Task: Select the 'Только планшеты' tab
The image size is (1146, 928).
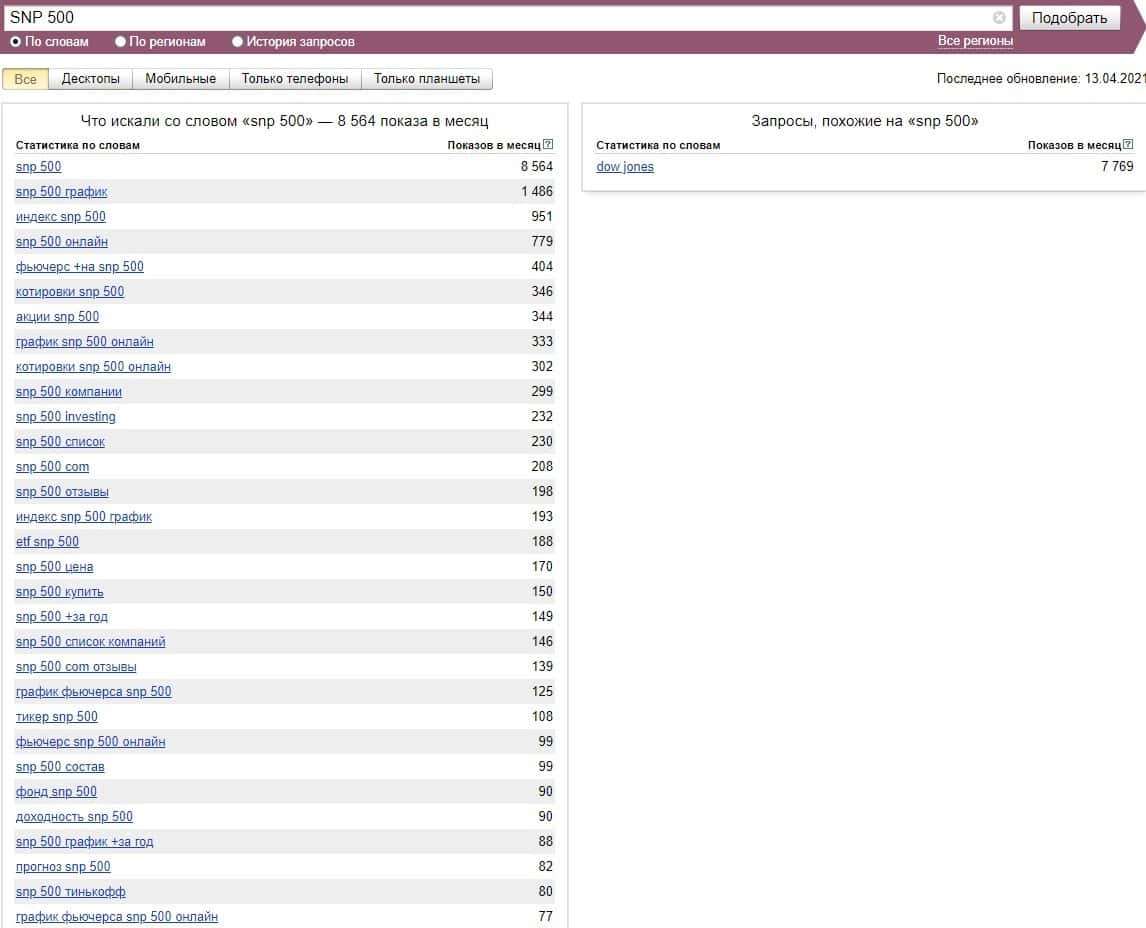Action: [427, 79]
